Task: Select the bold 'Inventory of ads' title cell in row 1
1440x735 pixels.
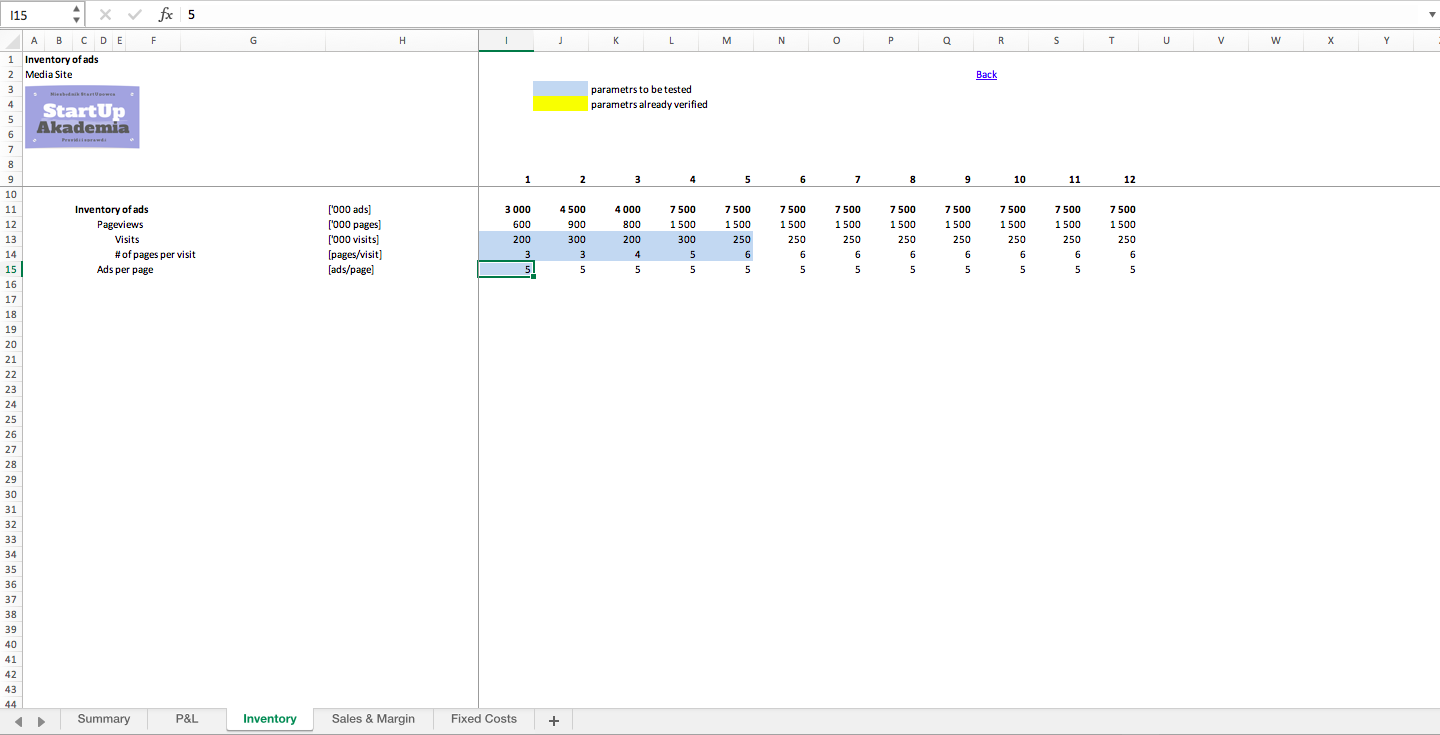Action: point(62,60)
